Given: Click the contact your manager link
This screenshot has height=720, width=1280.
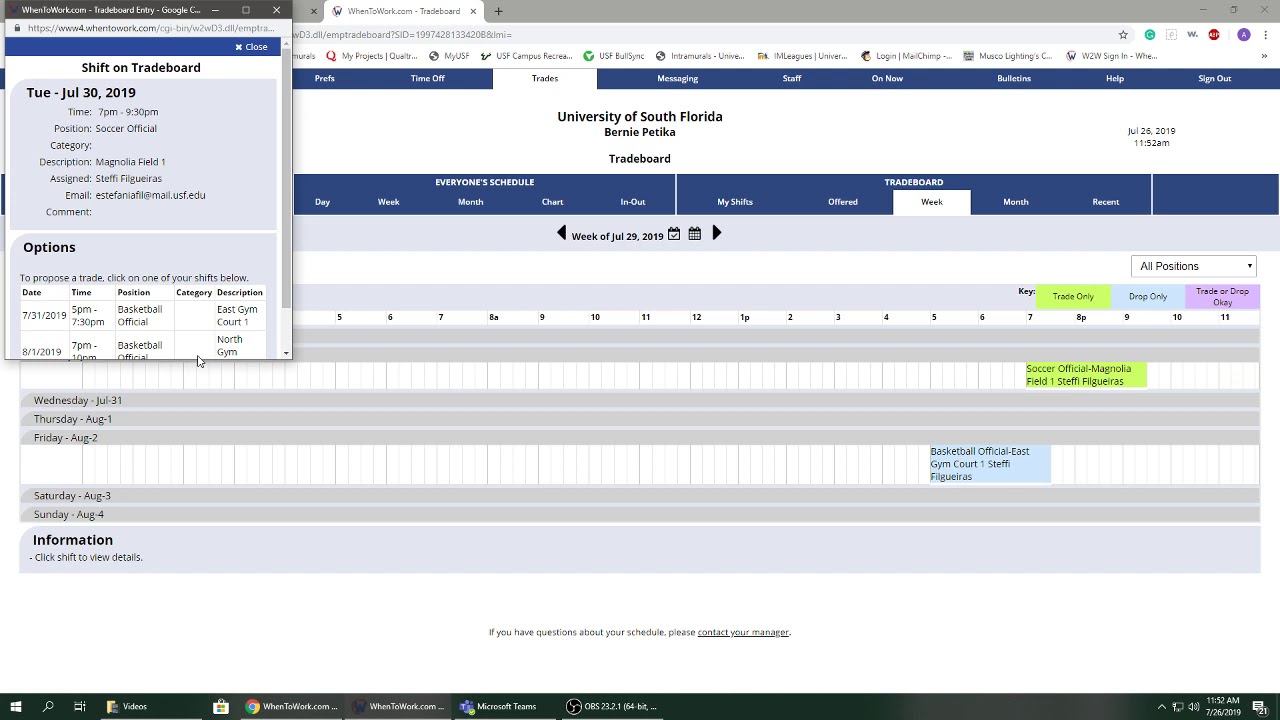Looking at the screenshot, I should [743, 632].
